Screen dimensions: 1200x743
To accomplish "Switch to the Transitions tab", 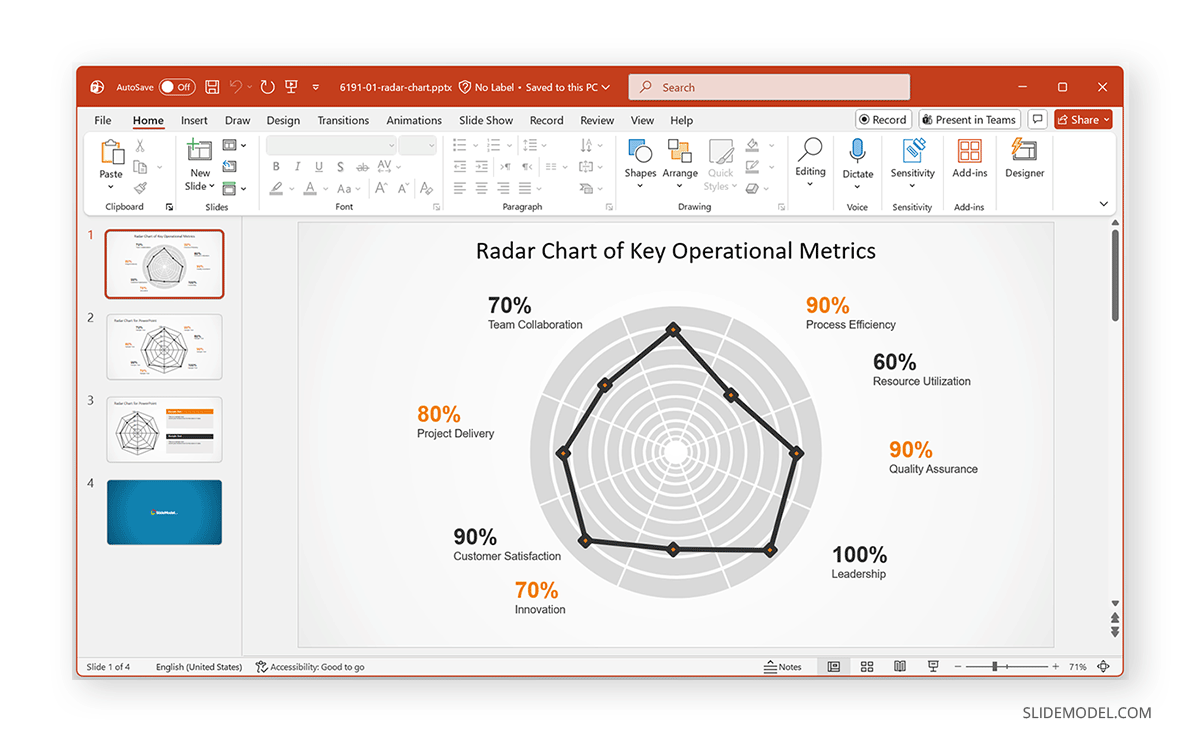I will tap(343, 120).
